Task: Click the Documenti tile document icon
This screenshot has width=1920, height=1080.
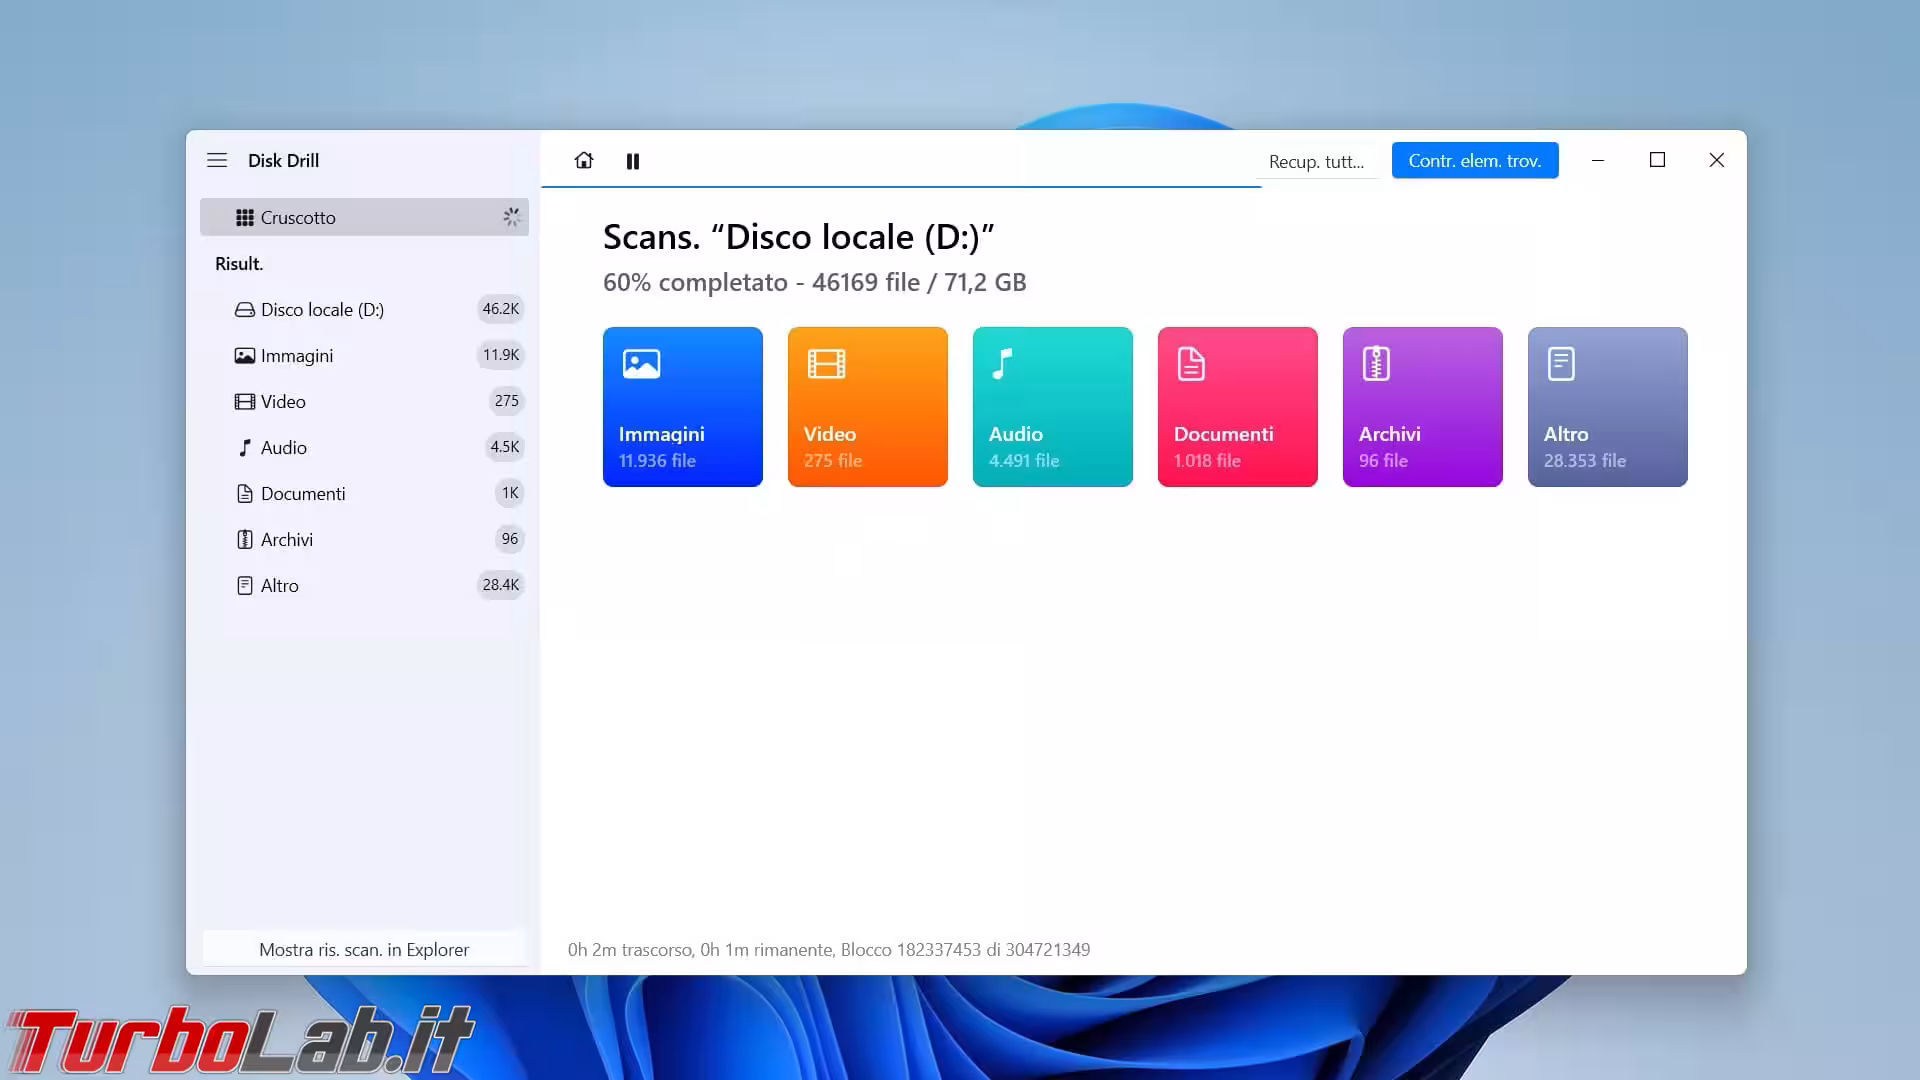Action: (x=1190, y=364)
